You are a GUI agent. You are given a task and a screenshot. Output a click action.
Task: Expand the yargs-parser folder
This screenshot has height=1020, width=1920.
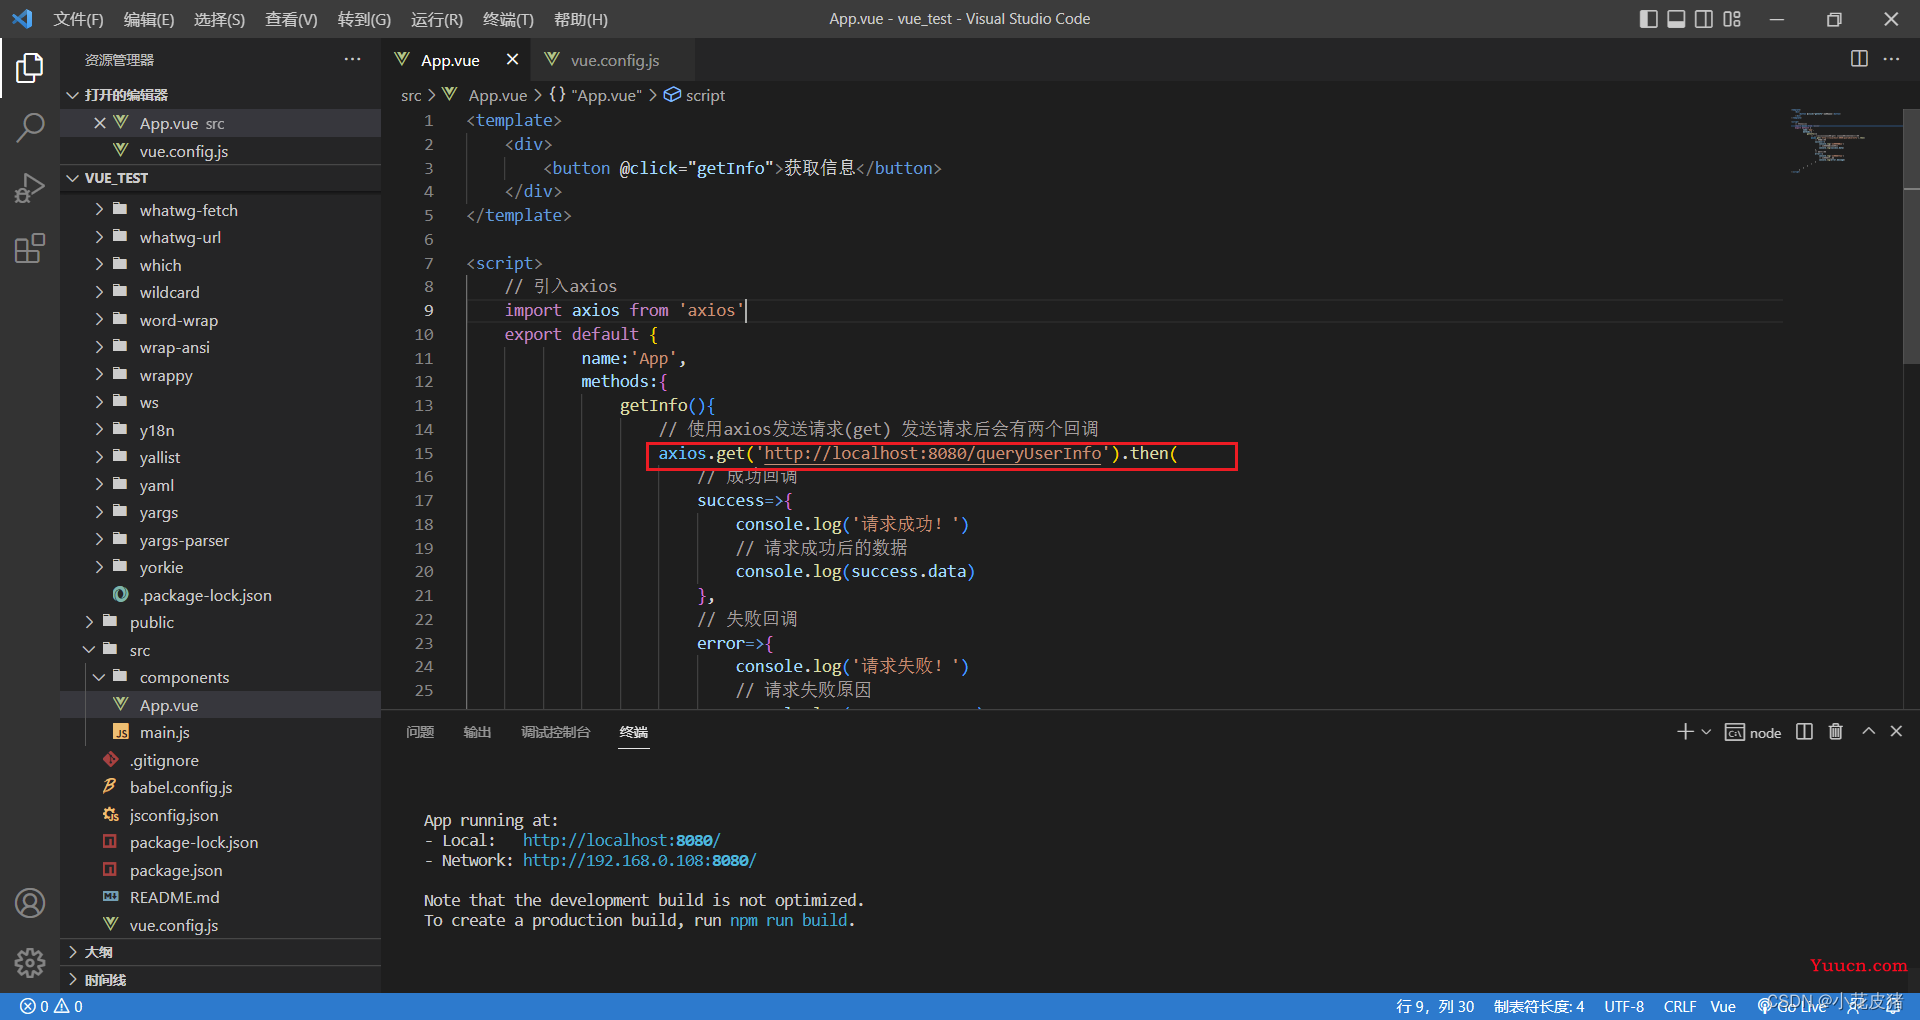[220, 540]
